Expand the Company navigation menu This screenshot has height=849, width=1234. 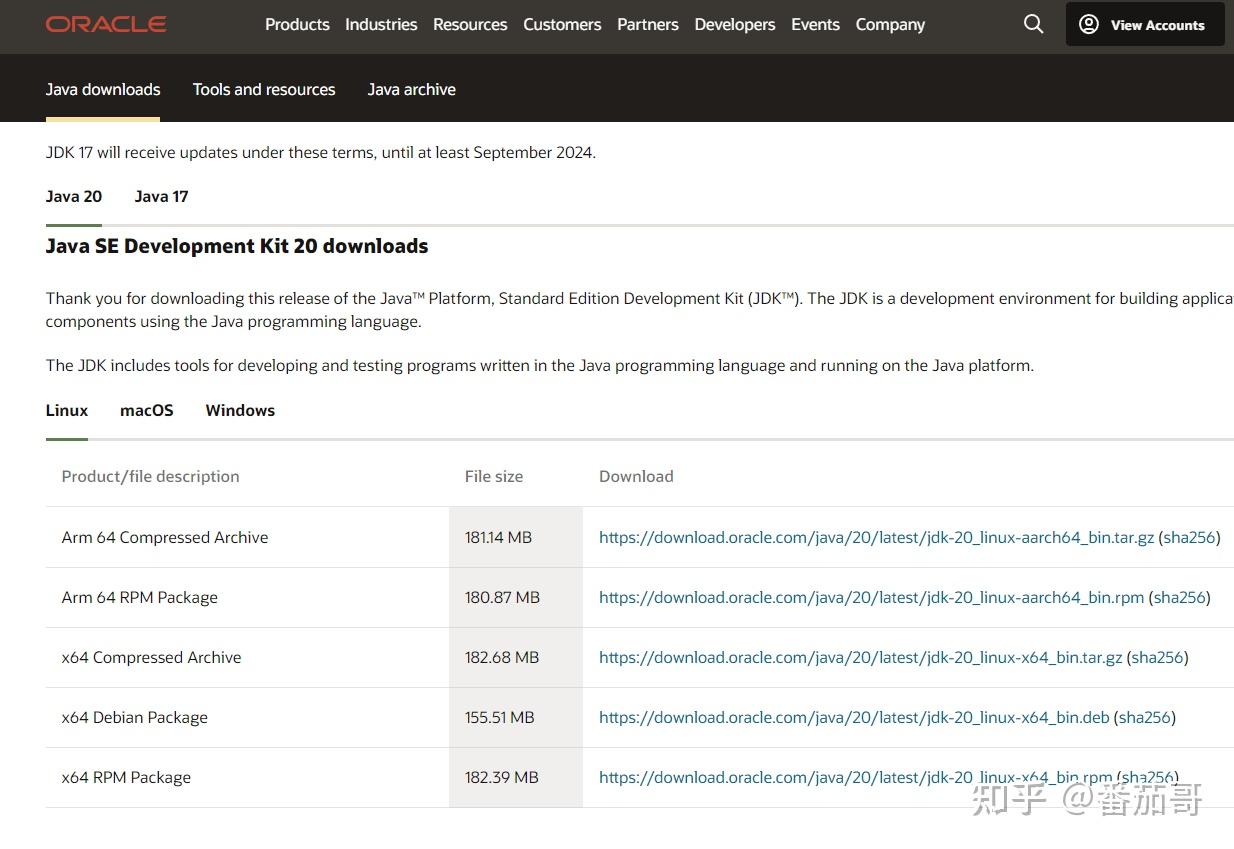(890, 24)
